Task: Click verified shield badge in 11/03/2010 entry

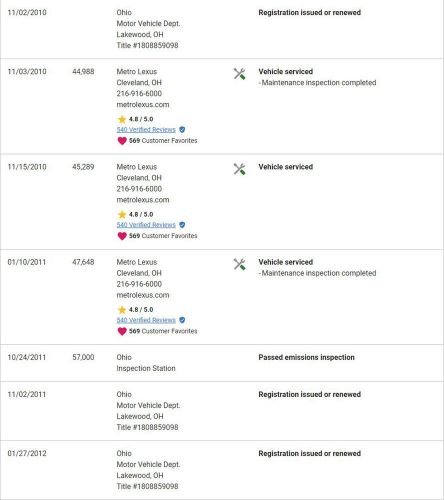Action: pos(182,129)
